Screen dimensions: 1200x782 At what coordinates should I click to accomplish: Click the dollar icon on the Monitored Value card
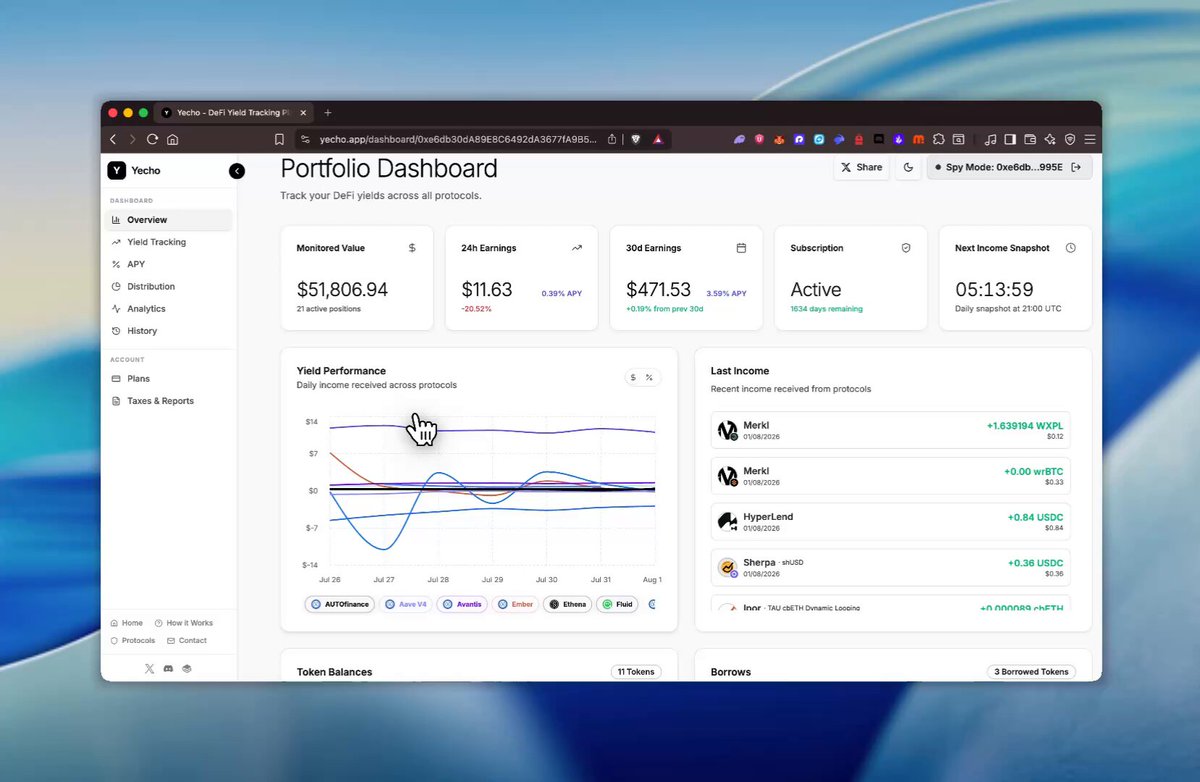click(x=412, y=248)
